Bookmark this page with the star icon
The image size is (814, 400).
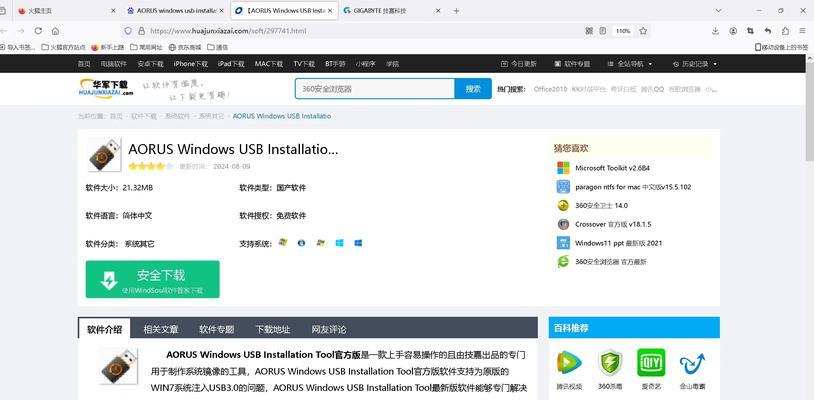(643, 31)
